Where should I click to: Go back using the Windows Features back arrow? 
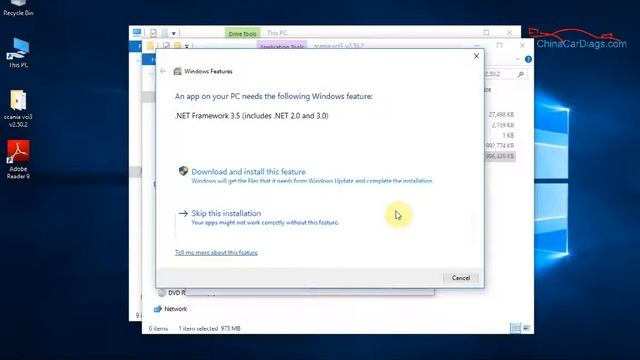coord(163,71)
